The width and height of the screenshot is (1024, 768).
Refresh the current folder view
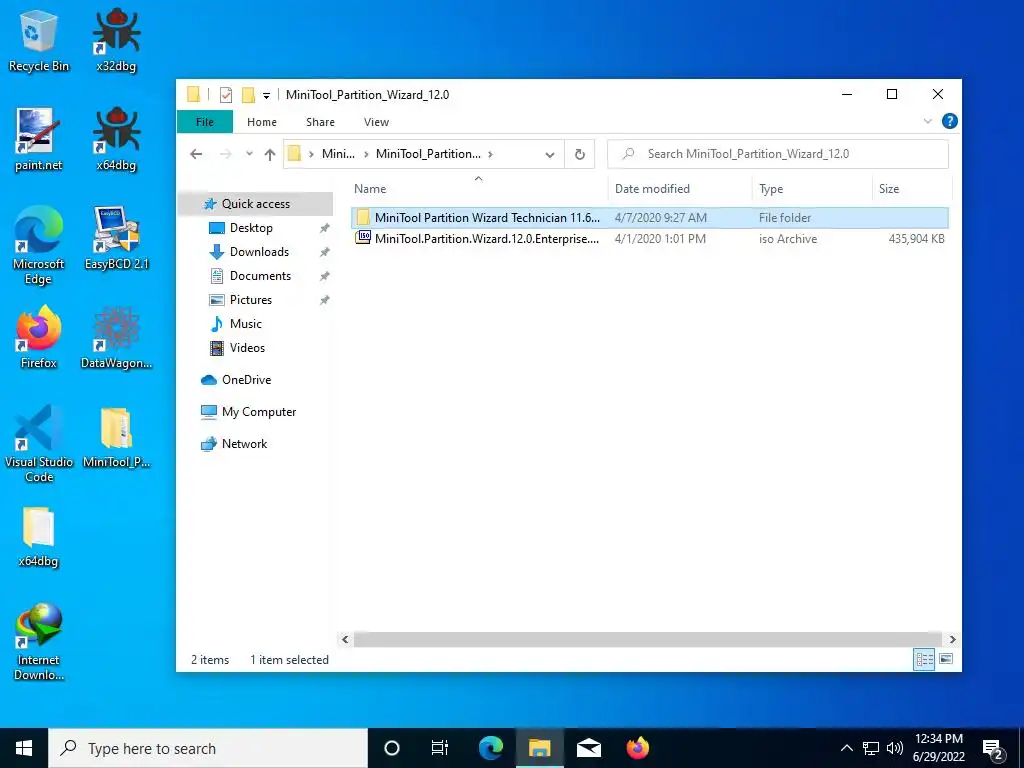tap(579, 154)
